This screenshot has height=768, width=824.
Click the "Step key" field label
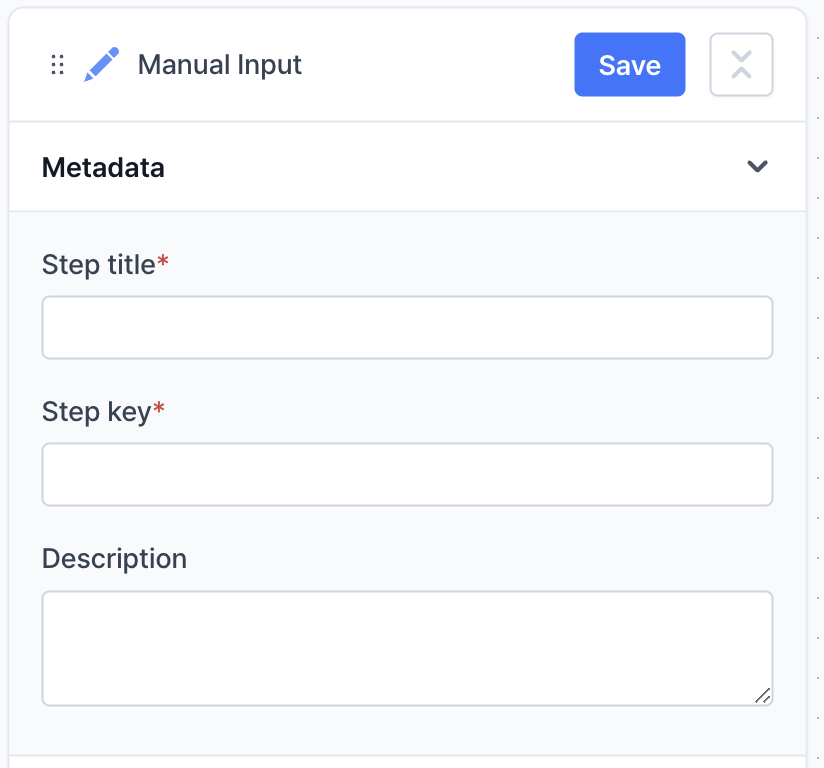(95, 412)
